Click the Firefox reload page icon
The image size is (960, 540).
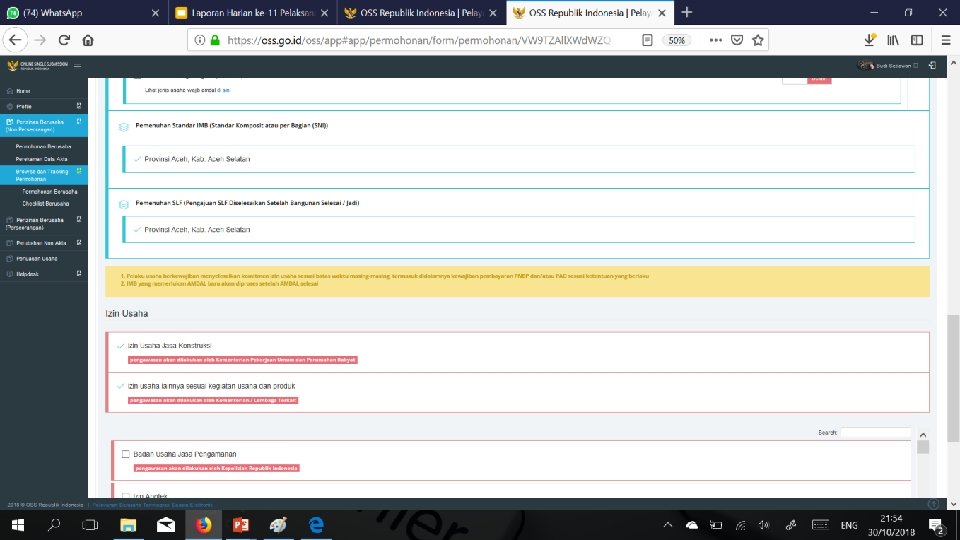[64, 40]
